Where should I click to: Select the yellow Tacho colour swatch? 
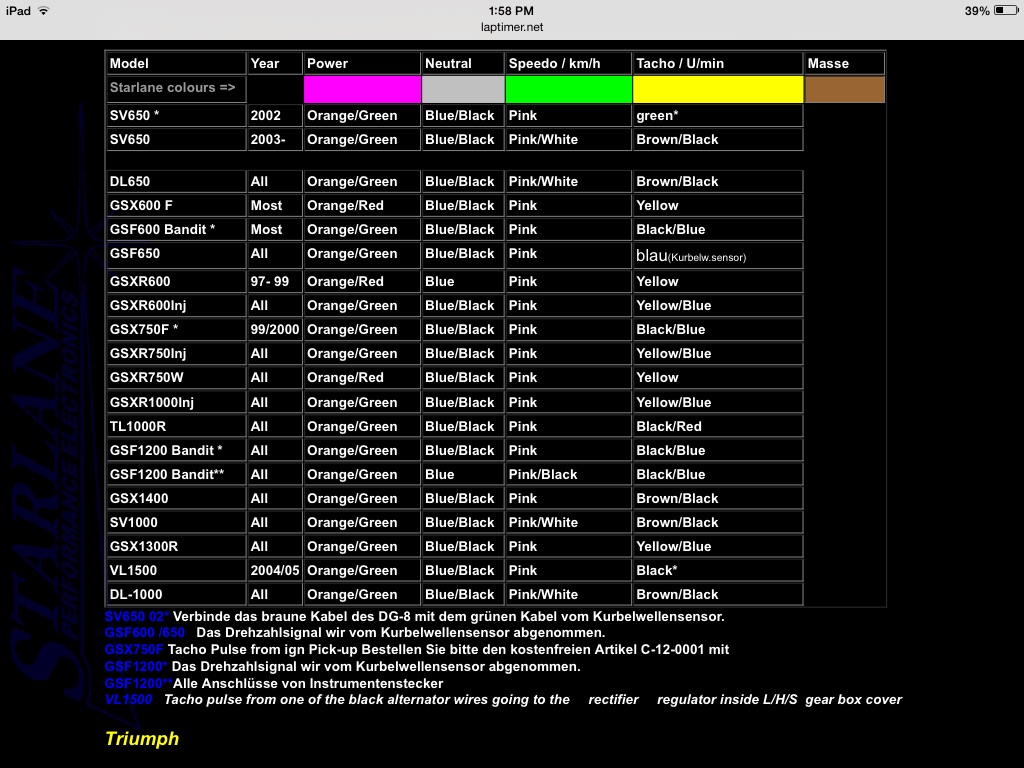point(718,89)
